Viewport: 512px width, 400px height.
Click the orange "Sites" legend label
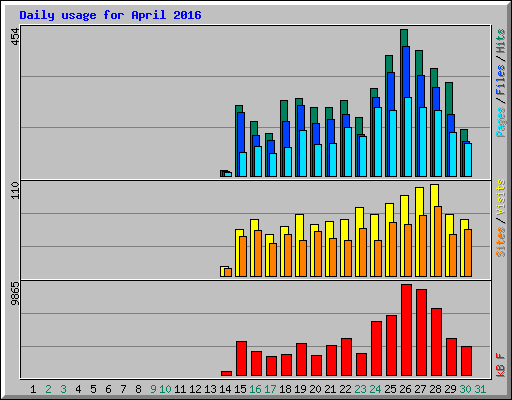pyautogui.click(x=500, y=242)
